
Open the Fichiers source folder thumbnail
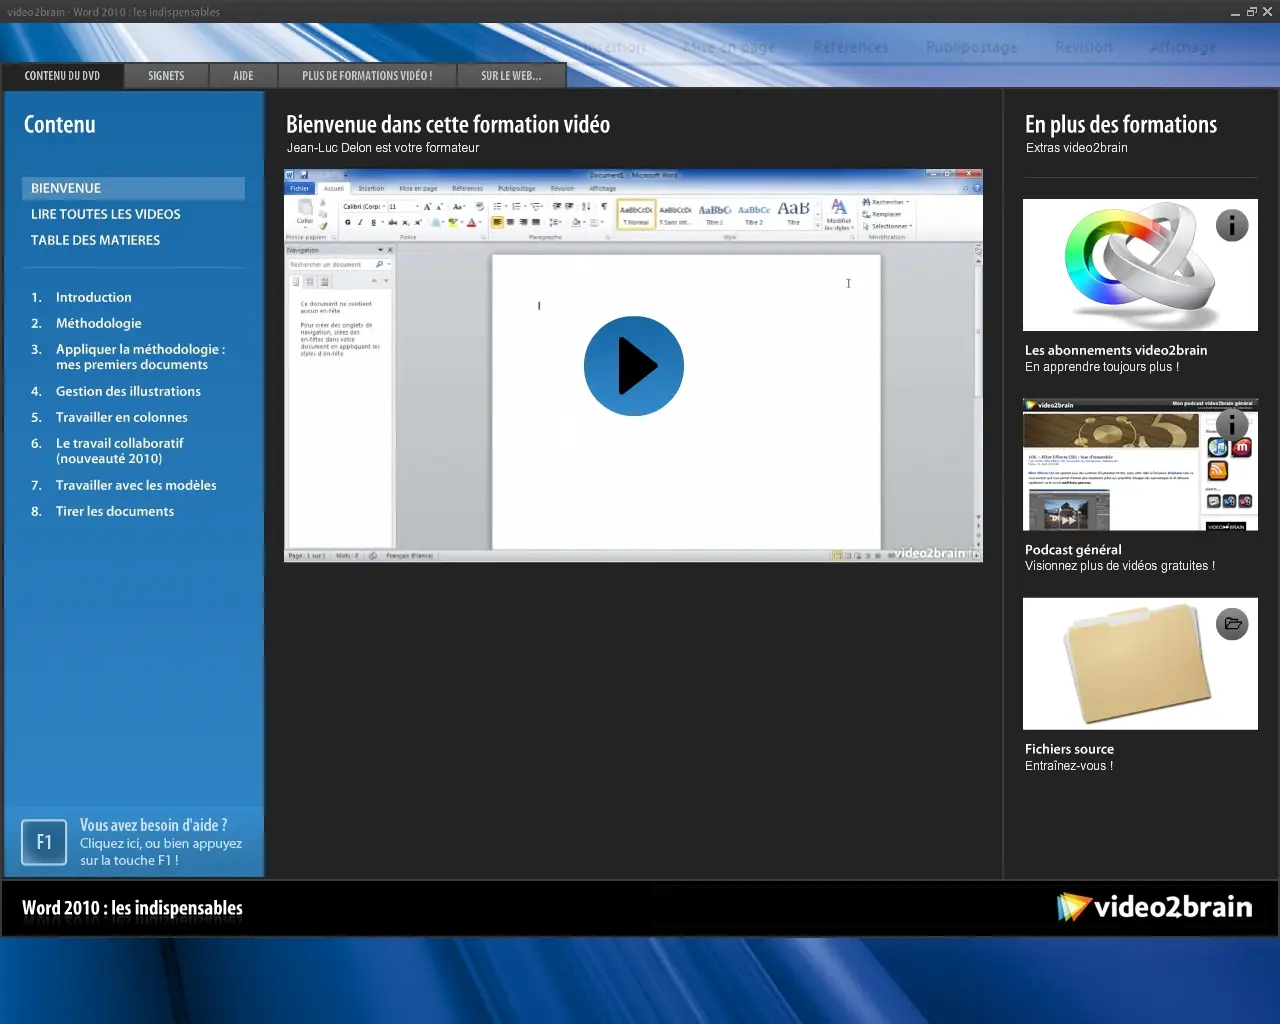click(1140, 664)
